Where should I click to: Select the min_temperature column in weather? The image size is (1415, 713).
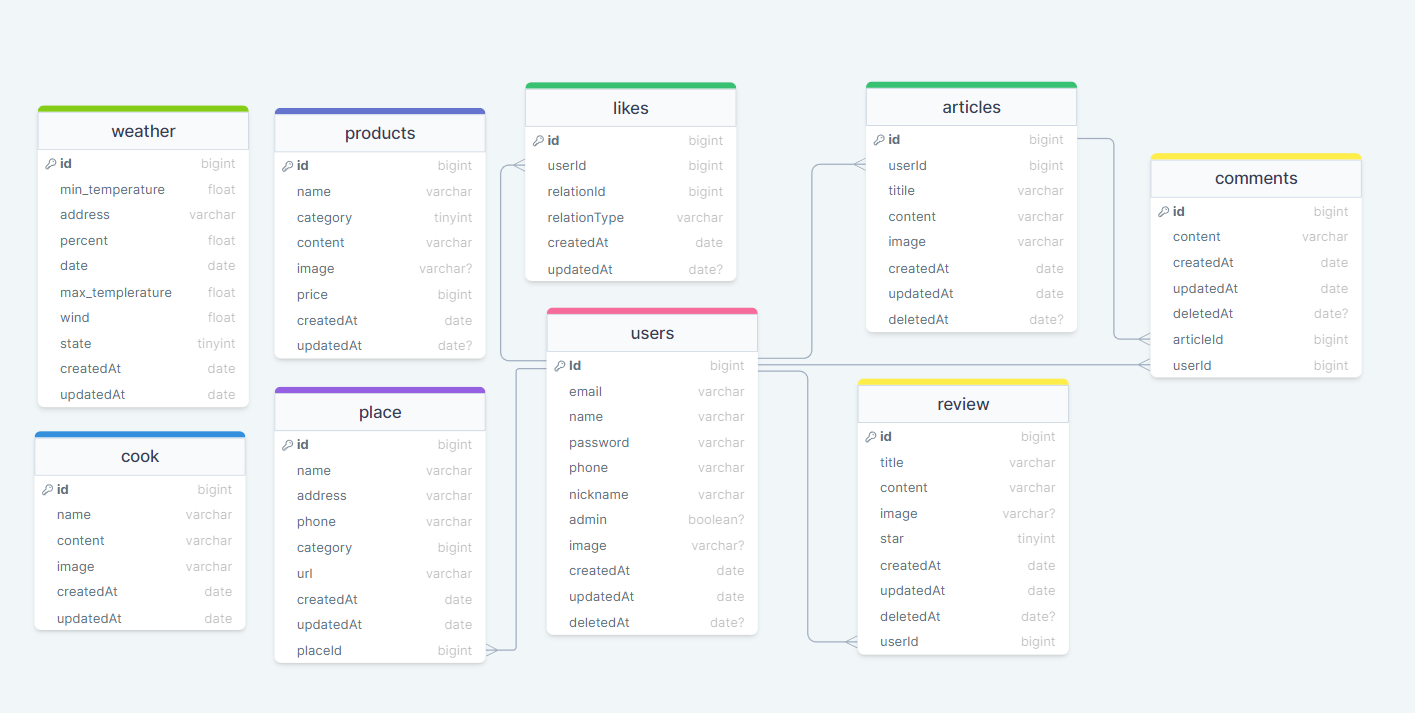click(x=143, y=189)
